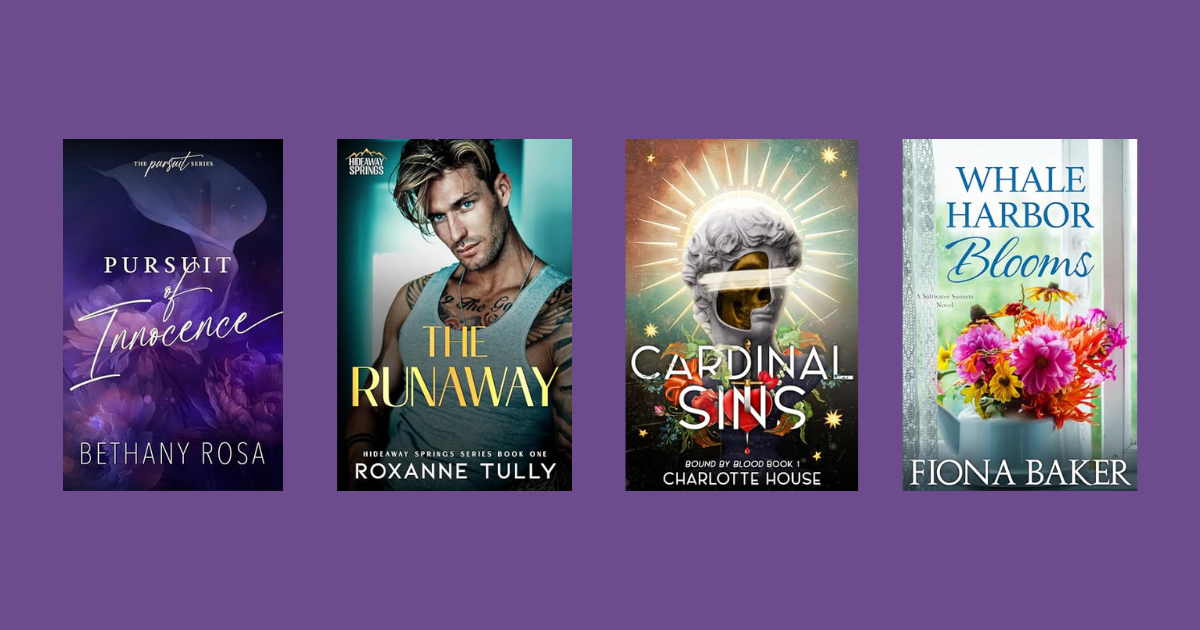Open the Pursuit of Innocence book cover
The height and width of the screenshot is (630, 1200).
tap(173, 315)
